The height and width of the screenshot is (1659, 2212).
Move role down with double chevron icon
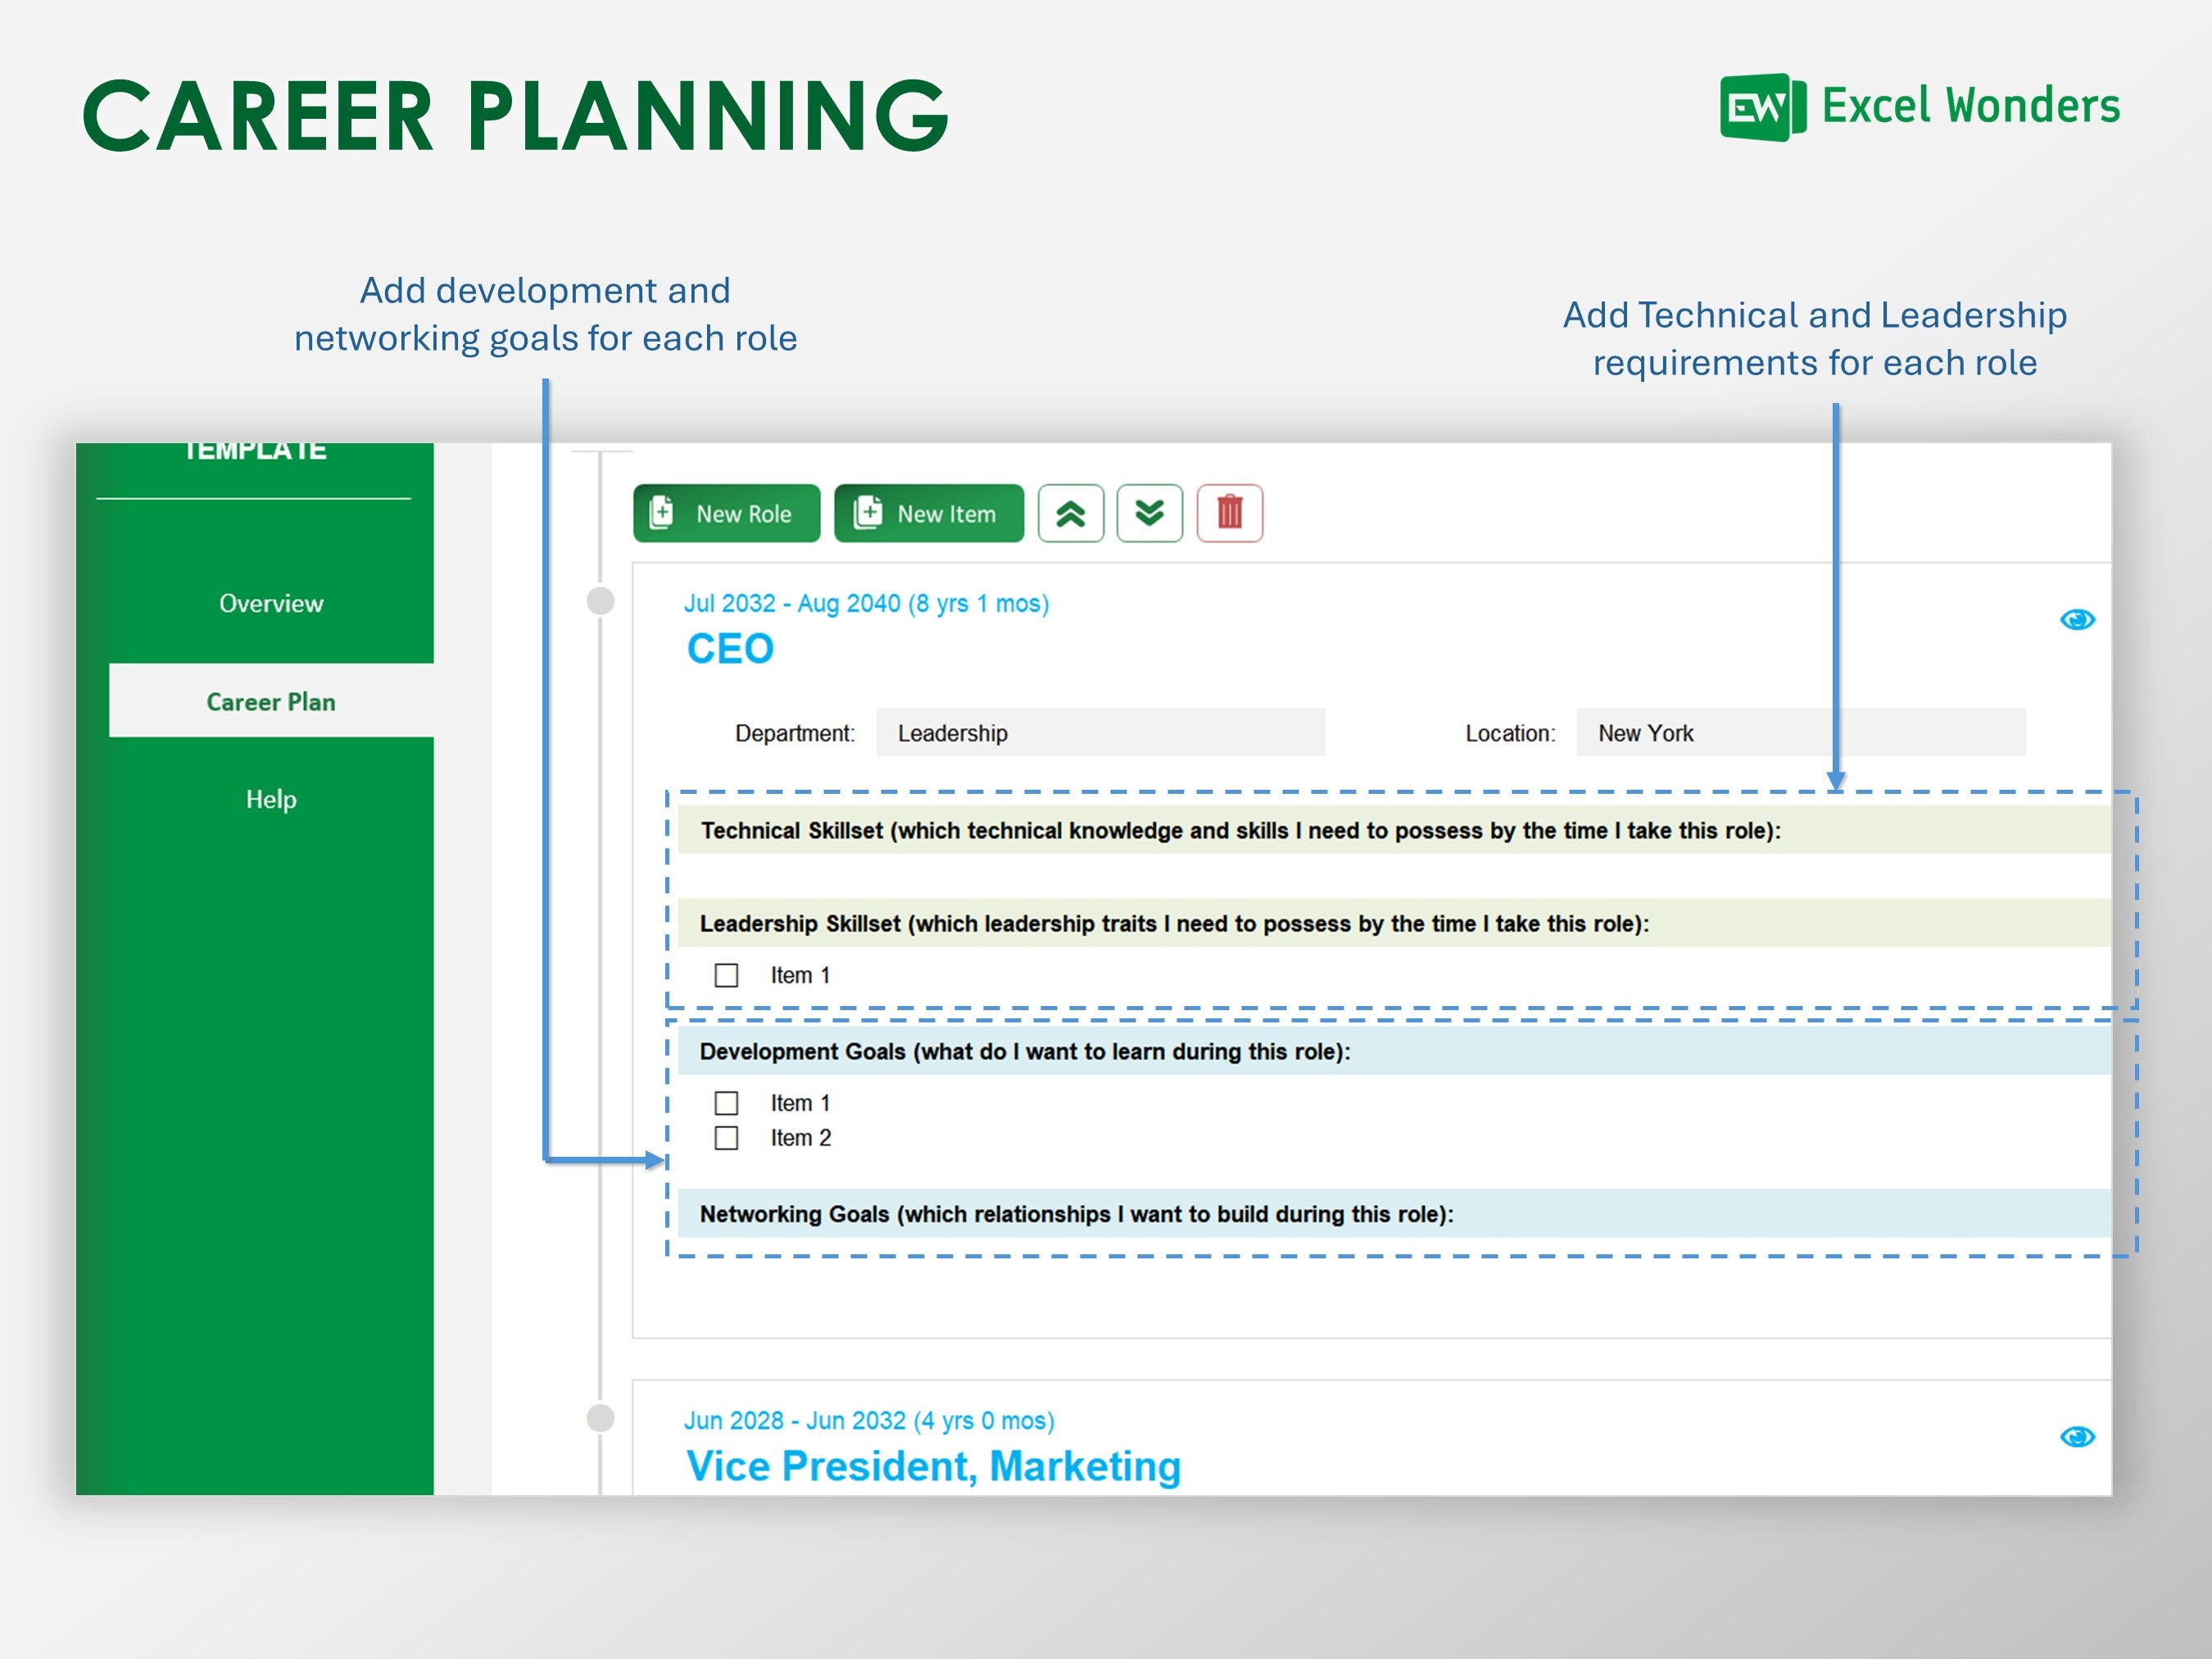tap(1150, 513)
